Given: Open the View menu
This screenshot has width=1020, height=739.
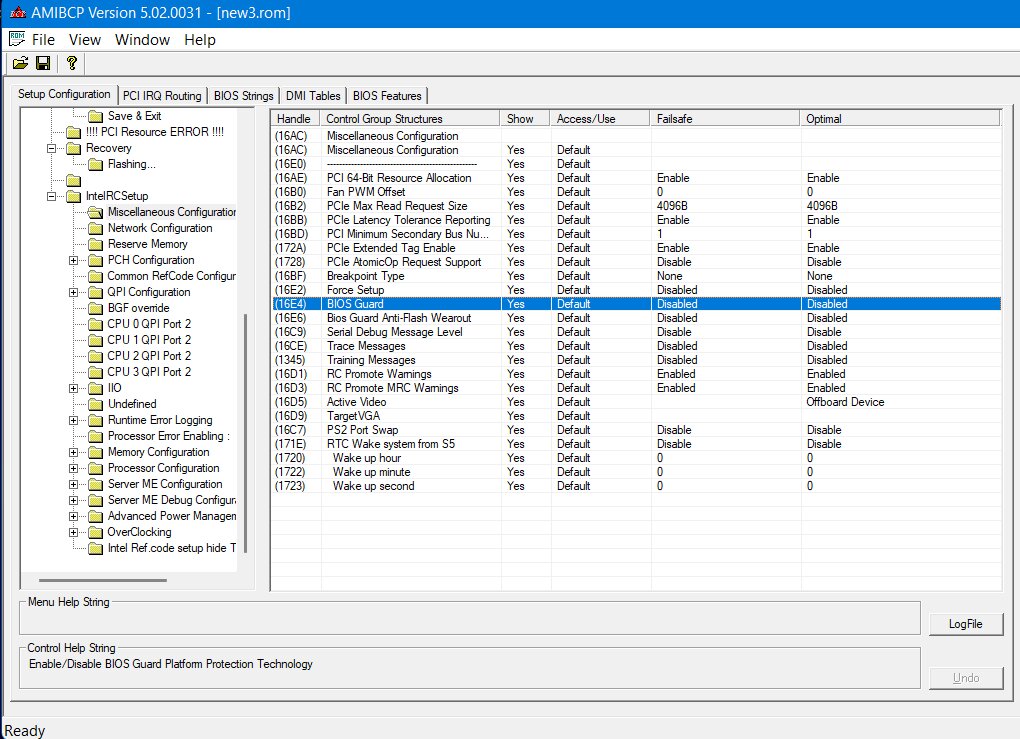Looking at the screenshot, I should click(x=85, y=40).
